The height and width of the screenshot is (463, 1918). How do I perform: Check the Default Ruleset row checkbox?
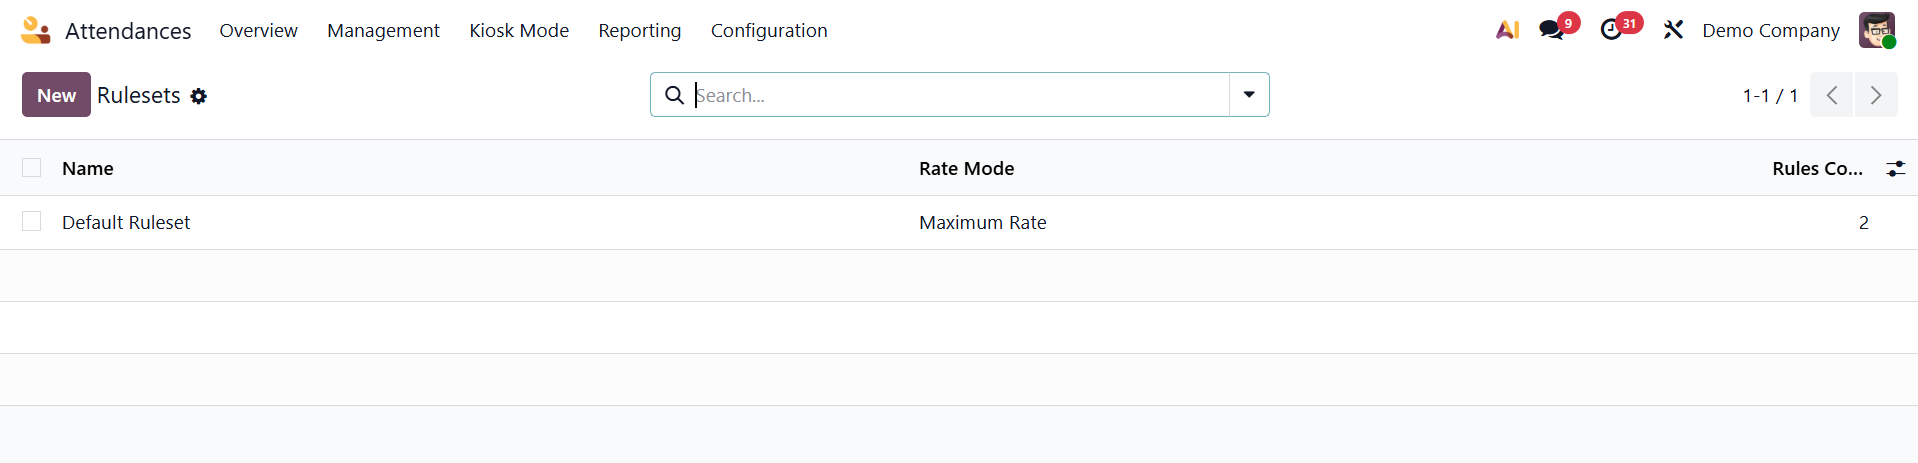[32, 221]
